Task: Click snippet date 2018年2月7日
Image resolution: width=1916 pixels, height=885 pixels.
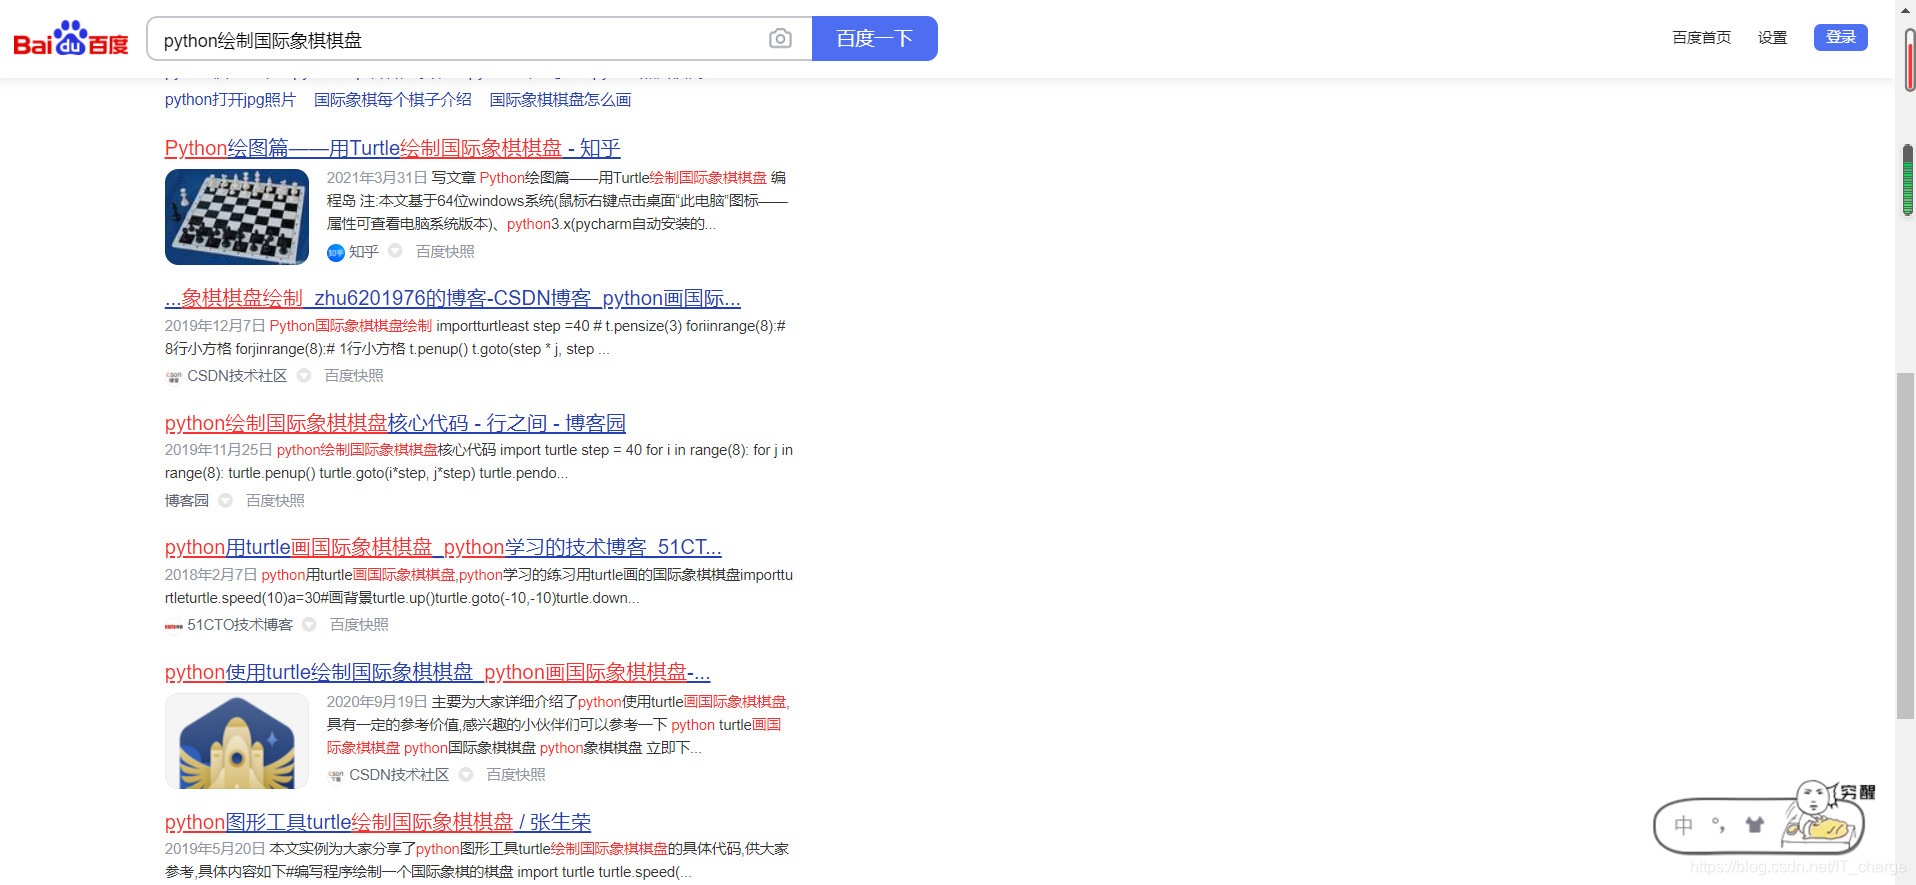Action: [x=211, y=575]
